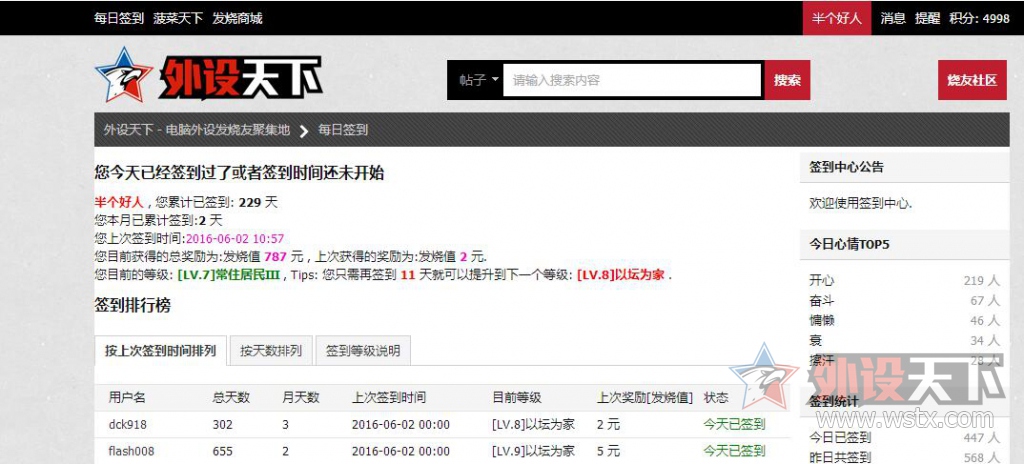Open user dck918 in ranking table
Image resolution: width=1024 pixels, height=464 pixels.
tap(127, 424)
